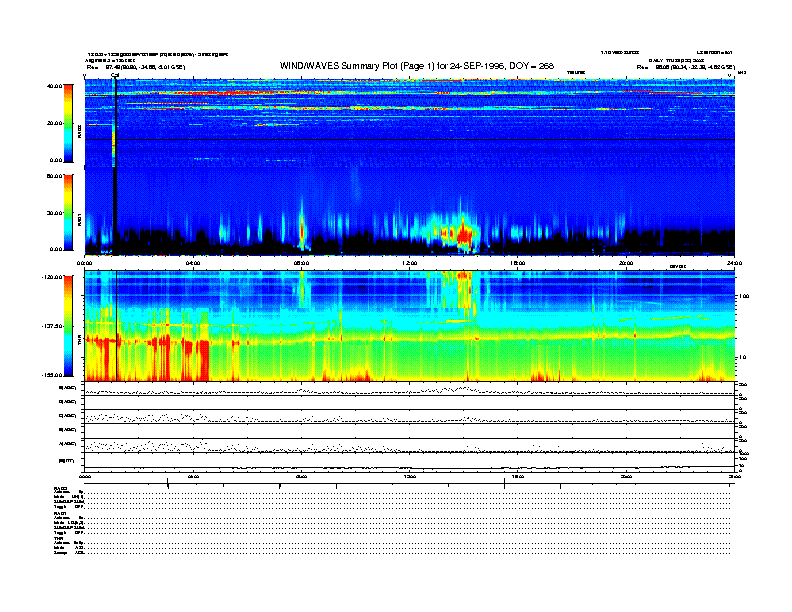The width and height of the screenshot is (792, 612).
Task: Click 04:00 on the RAD1 time axis
Action: click(x=193, y=263)
